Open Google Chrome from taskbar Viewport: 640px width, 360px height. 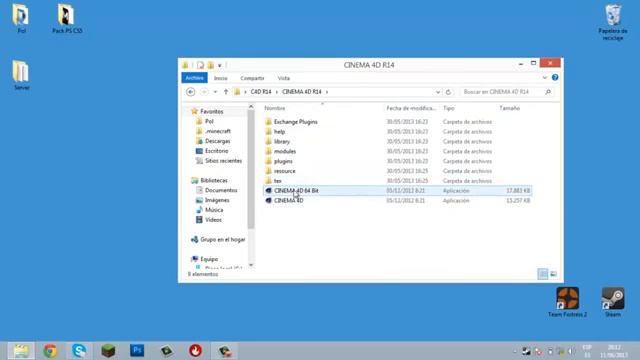pos(50,351)
